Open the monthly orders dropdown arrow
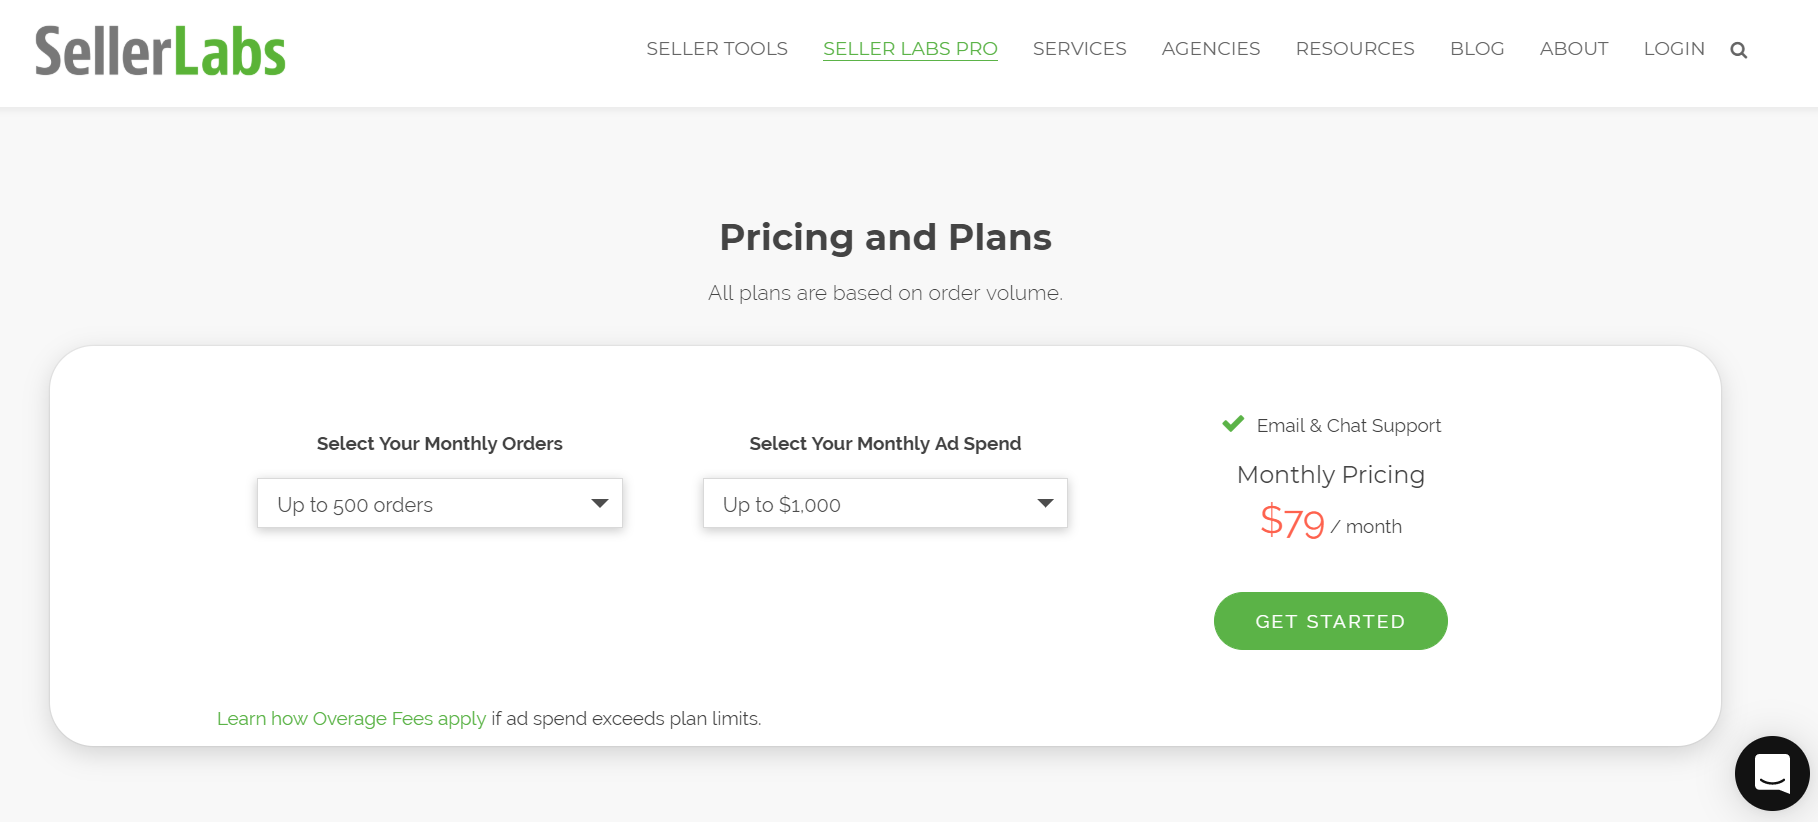The width and height of the screenshot is (1818, 822). pos(600,503)
